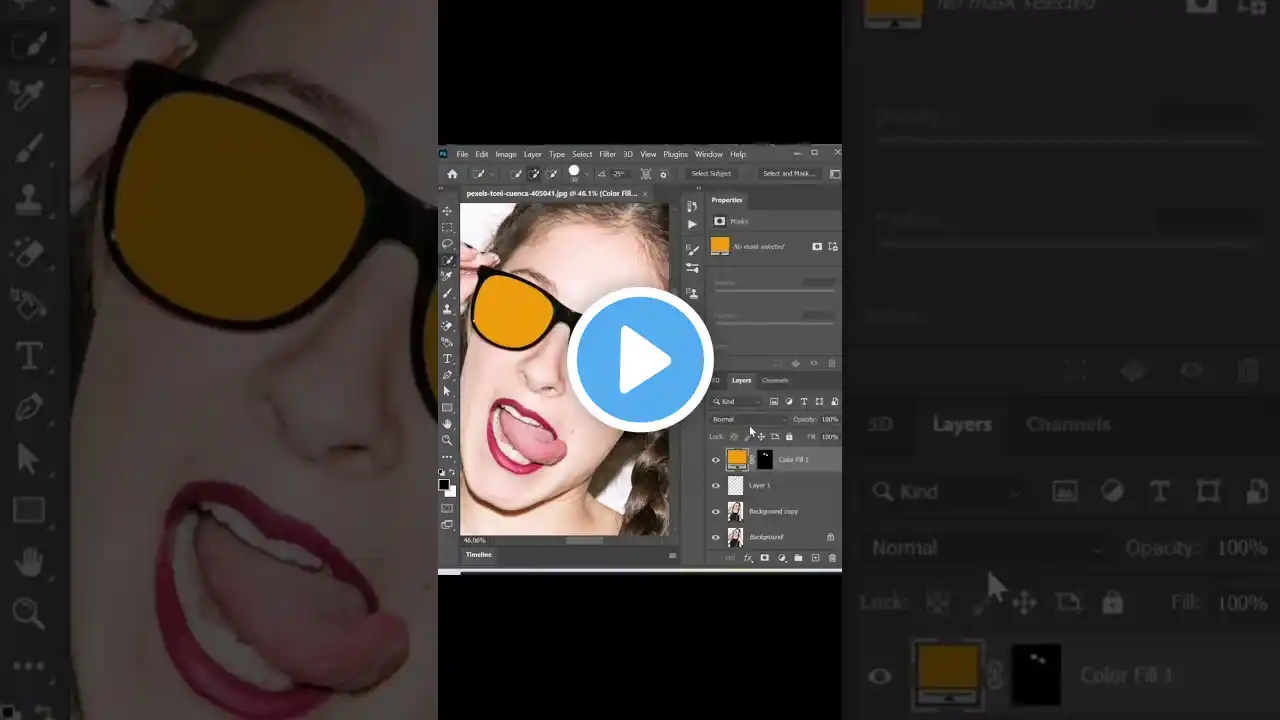Choose the Clone Stamp tool
This screenshot has height=720, width=1280.
(x=447, y=309)
